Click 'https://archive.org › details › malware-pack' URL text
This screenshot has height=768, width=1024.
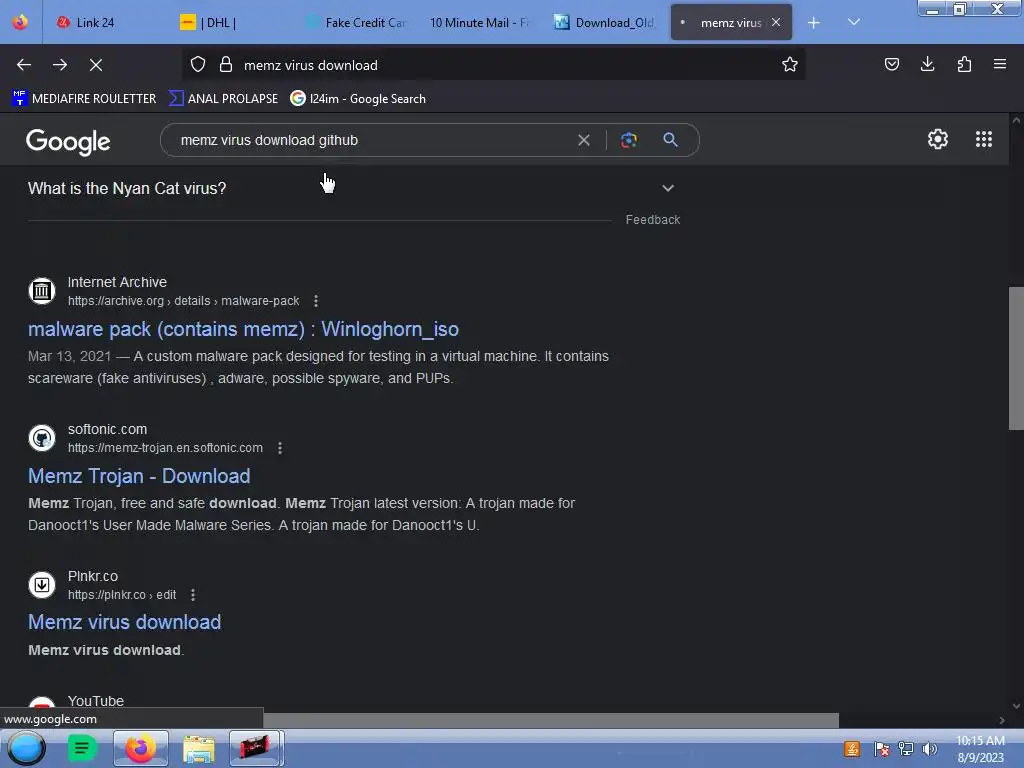click(x=184, y=301)
